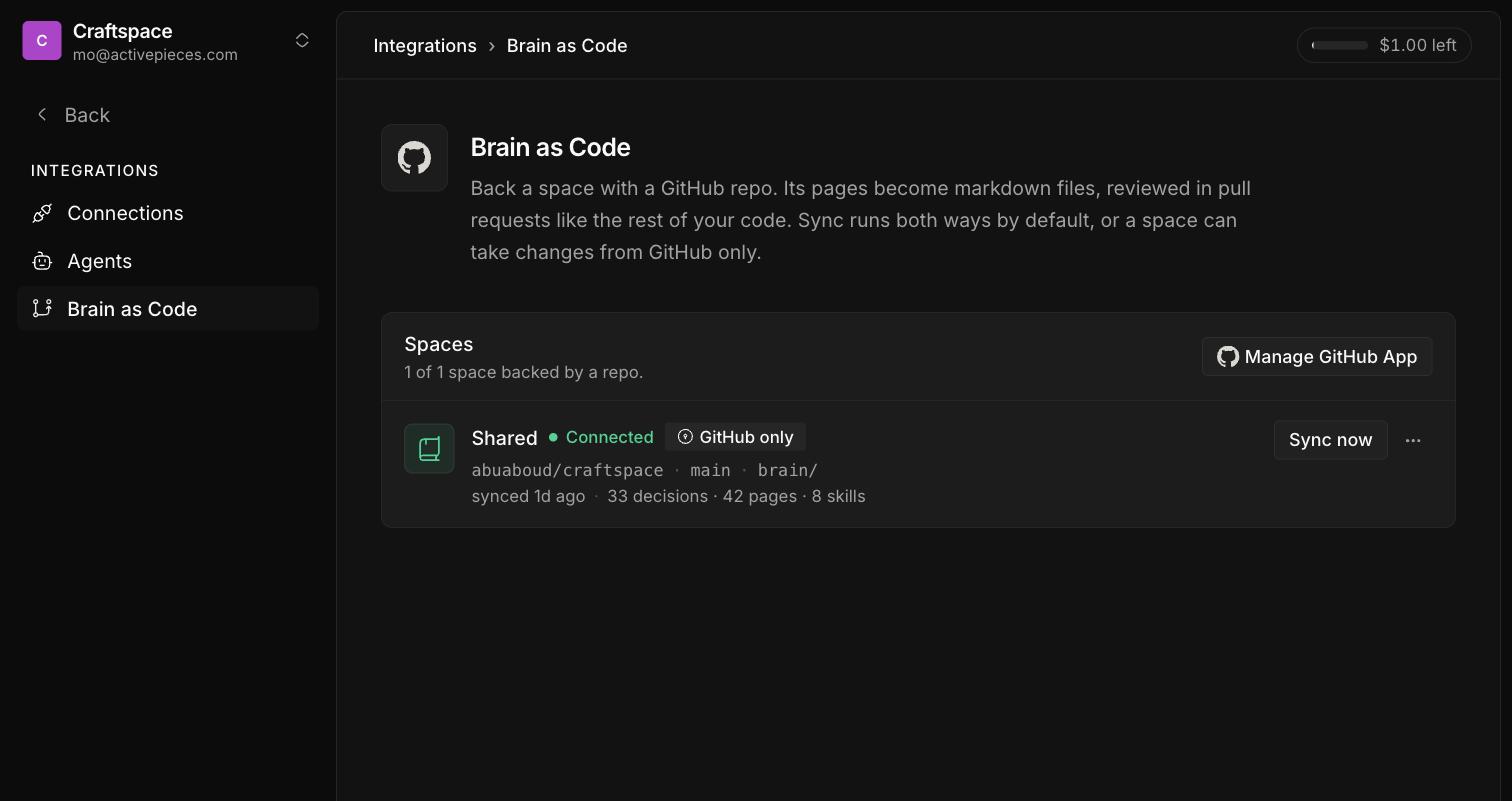Open Connections in the sidebar
Image resolution: width=1512 pixels, height=801 pixels.
point(168,213)
